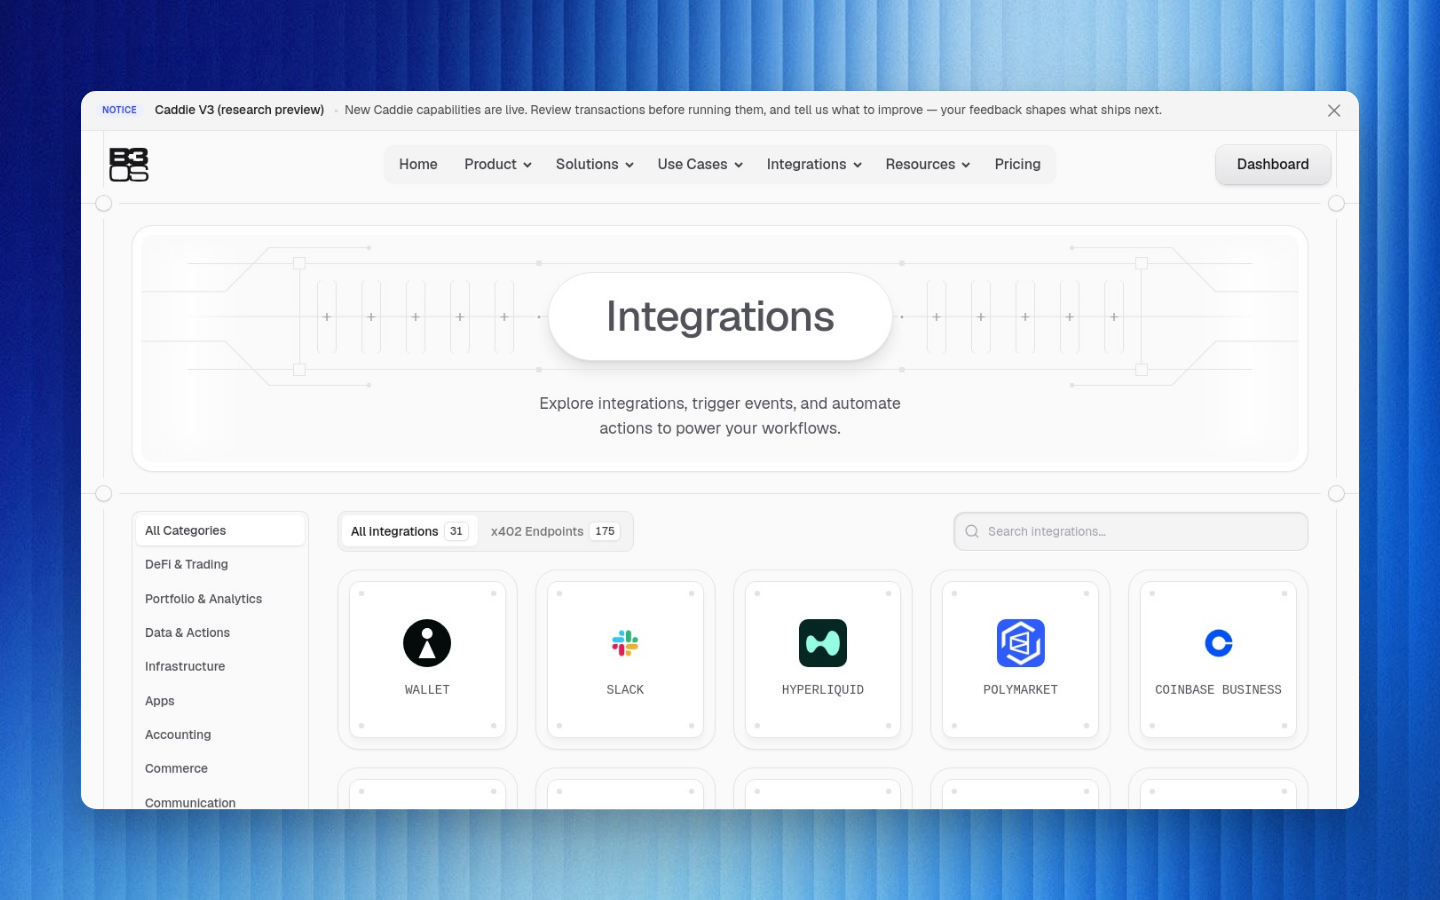Expand the Resources menu
1440x900 pixels.
(x=928, y=165)
